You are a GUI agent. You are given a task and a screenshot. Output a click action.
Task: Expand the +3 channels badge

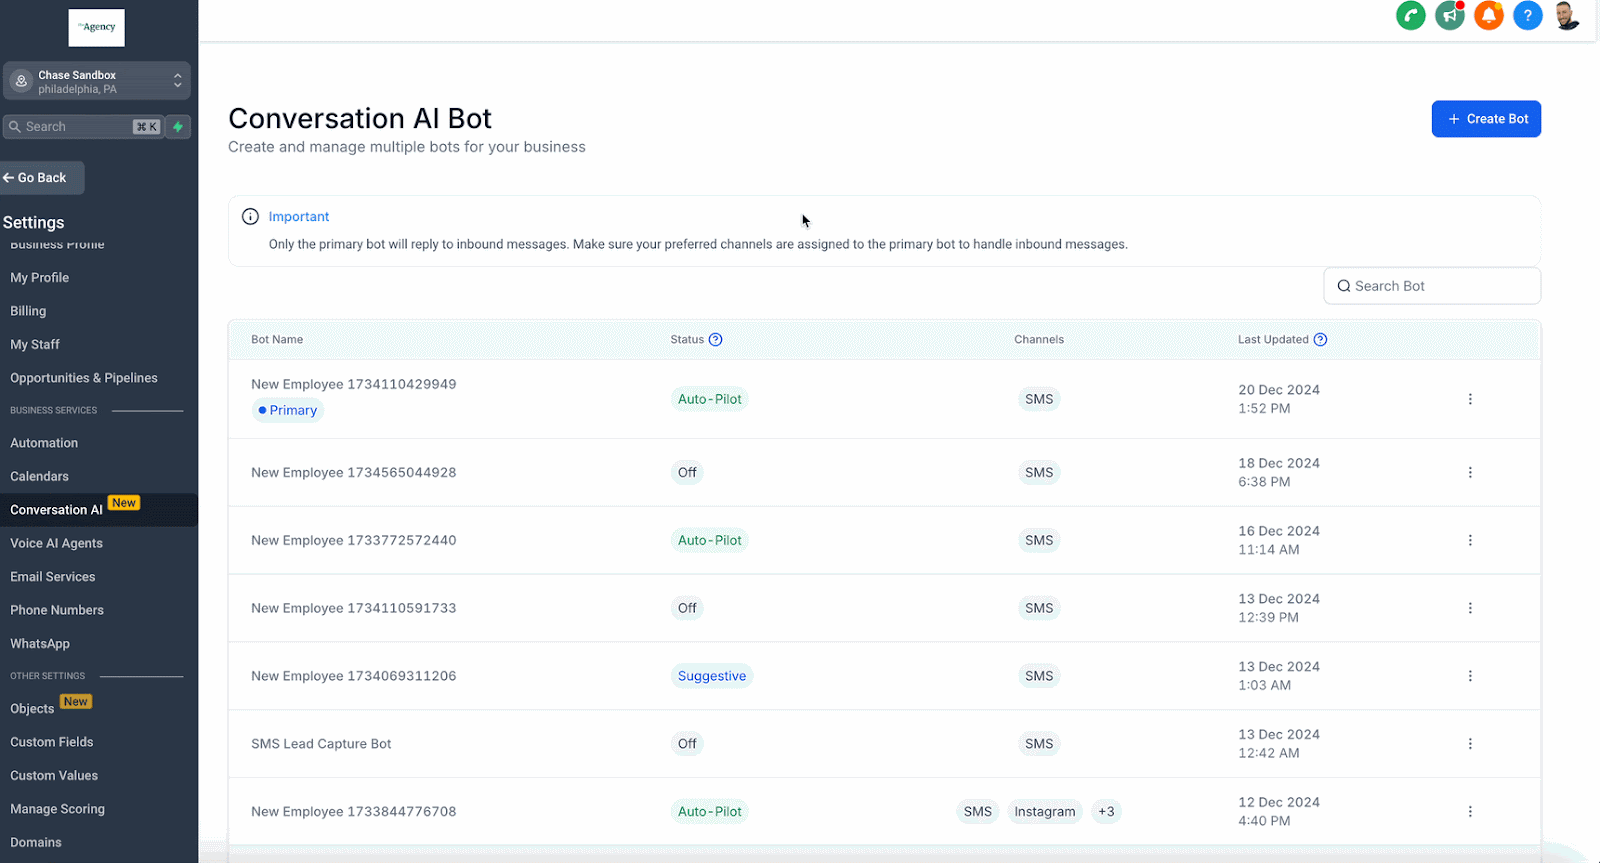[x=1106, y=812]
